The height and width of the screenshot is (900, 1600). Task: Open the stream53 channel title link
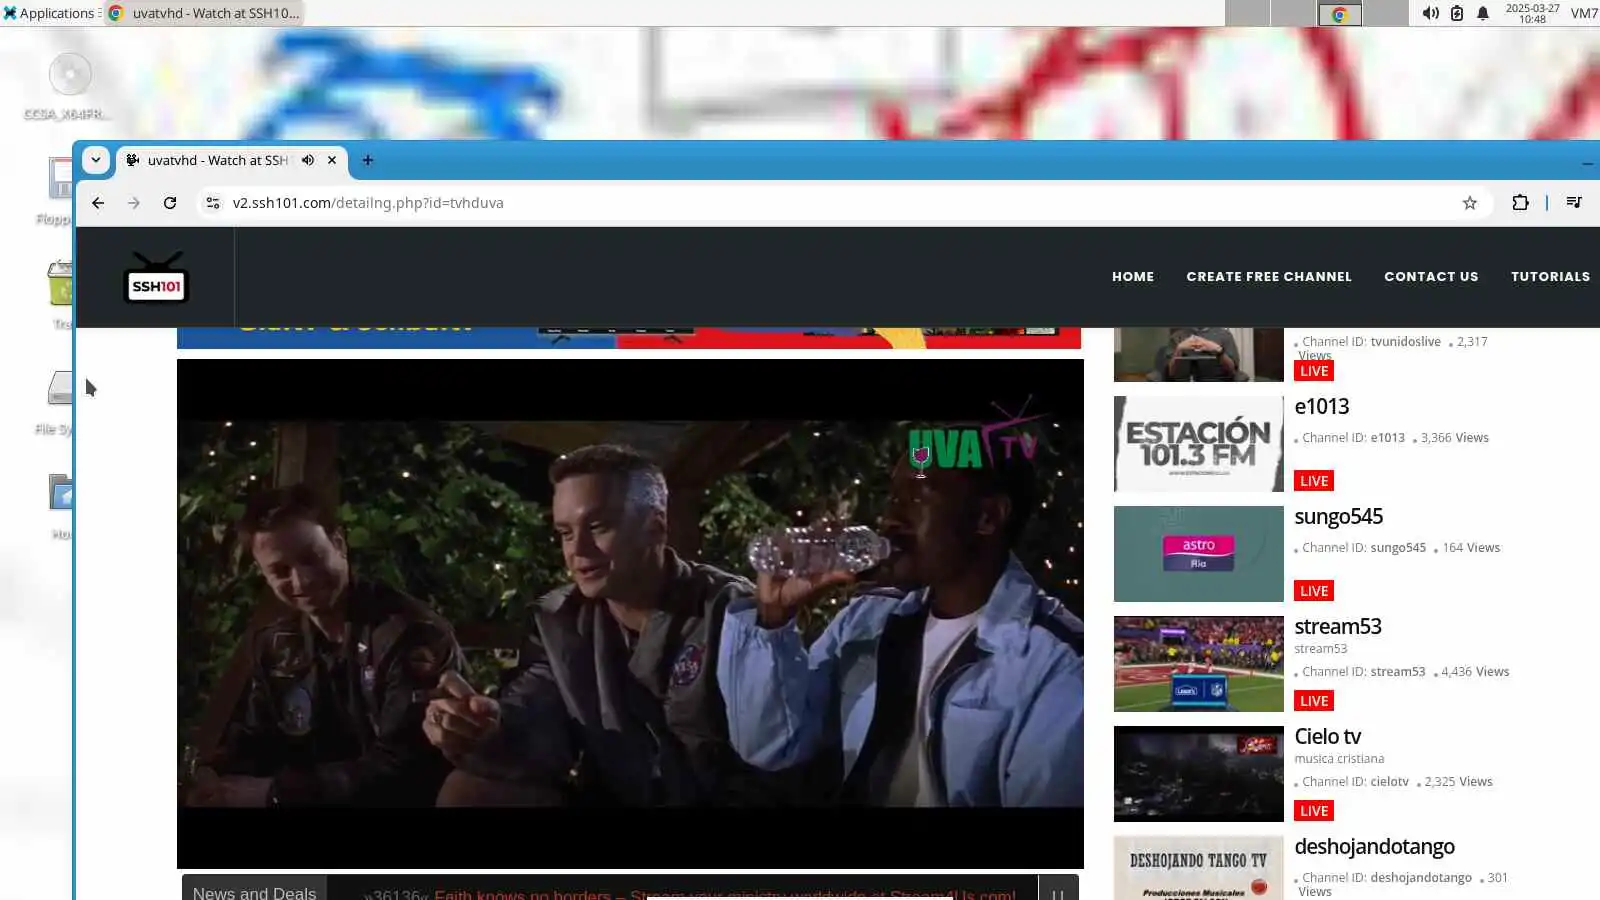click(x=1338, y=627)
